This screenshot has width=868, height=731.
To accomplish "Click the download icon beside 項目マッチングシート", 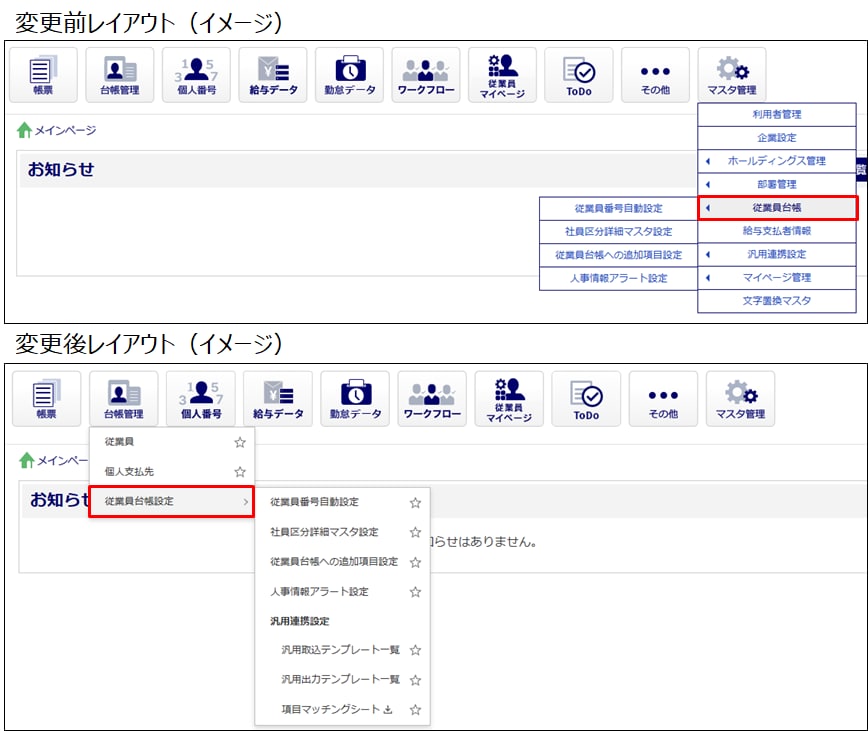I will coord(388,710).
